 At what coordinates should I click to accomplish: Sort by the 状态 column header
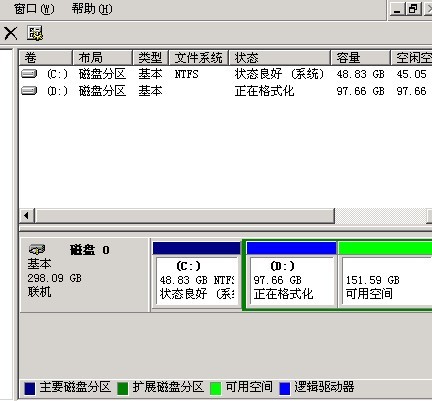[280, 58]
